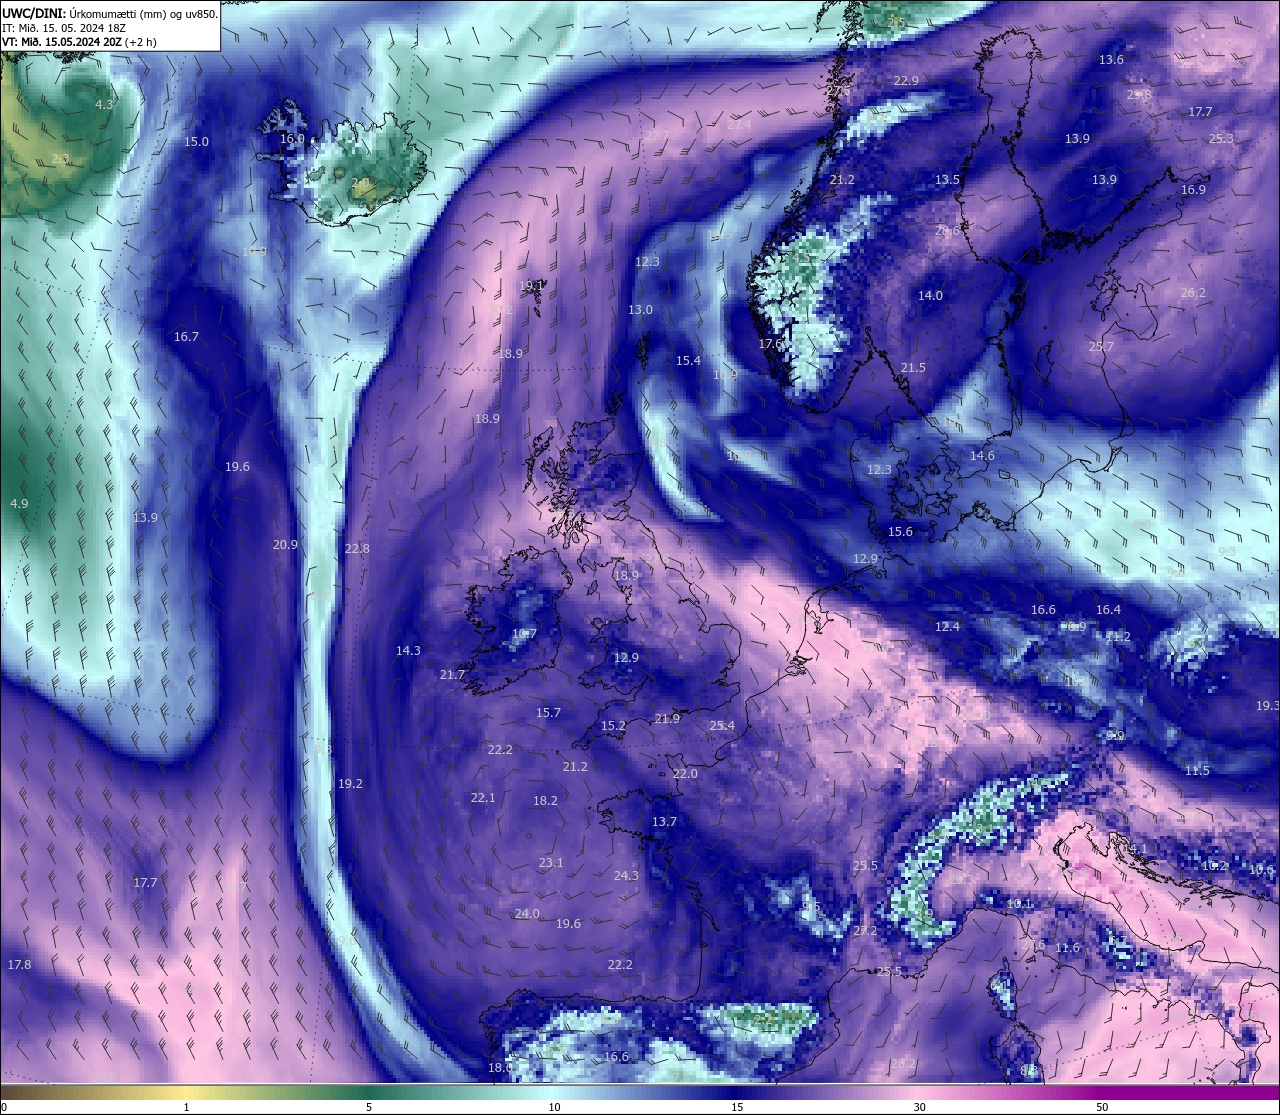1280x1115 pixels.
Task: Click the 15.2 value label
Action: tap(613, 725)
